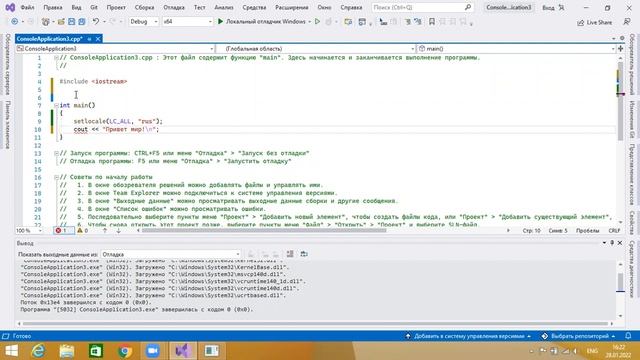Open the Анализ menu

(x=224, y=7)
